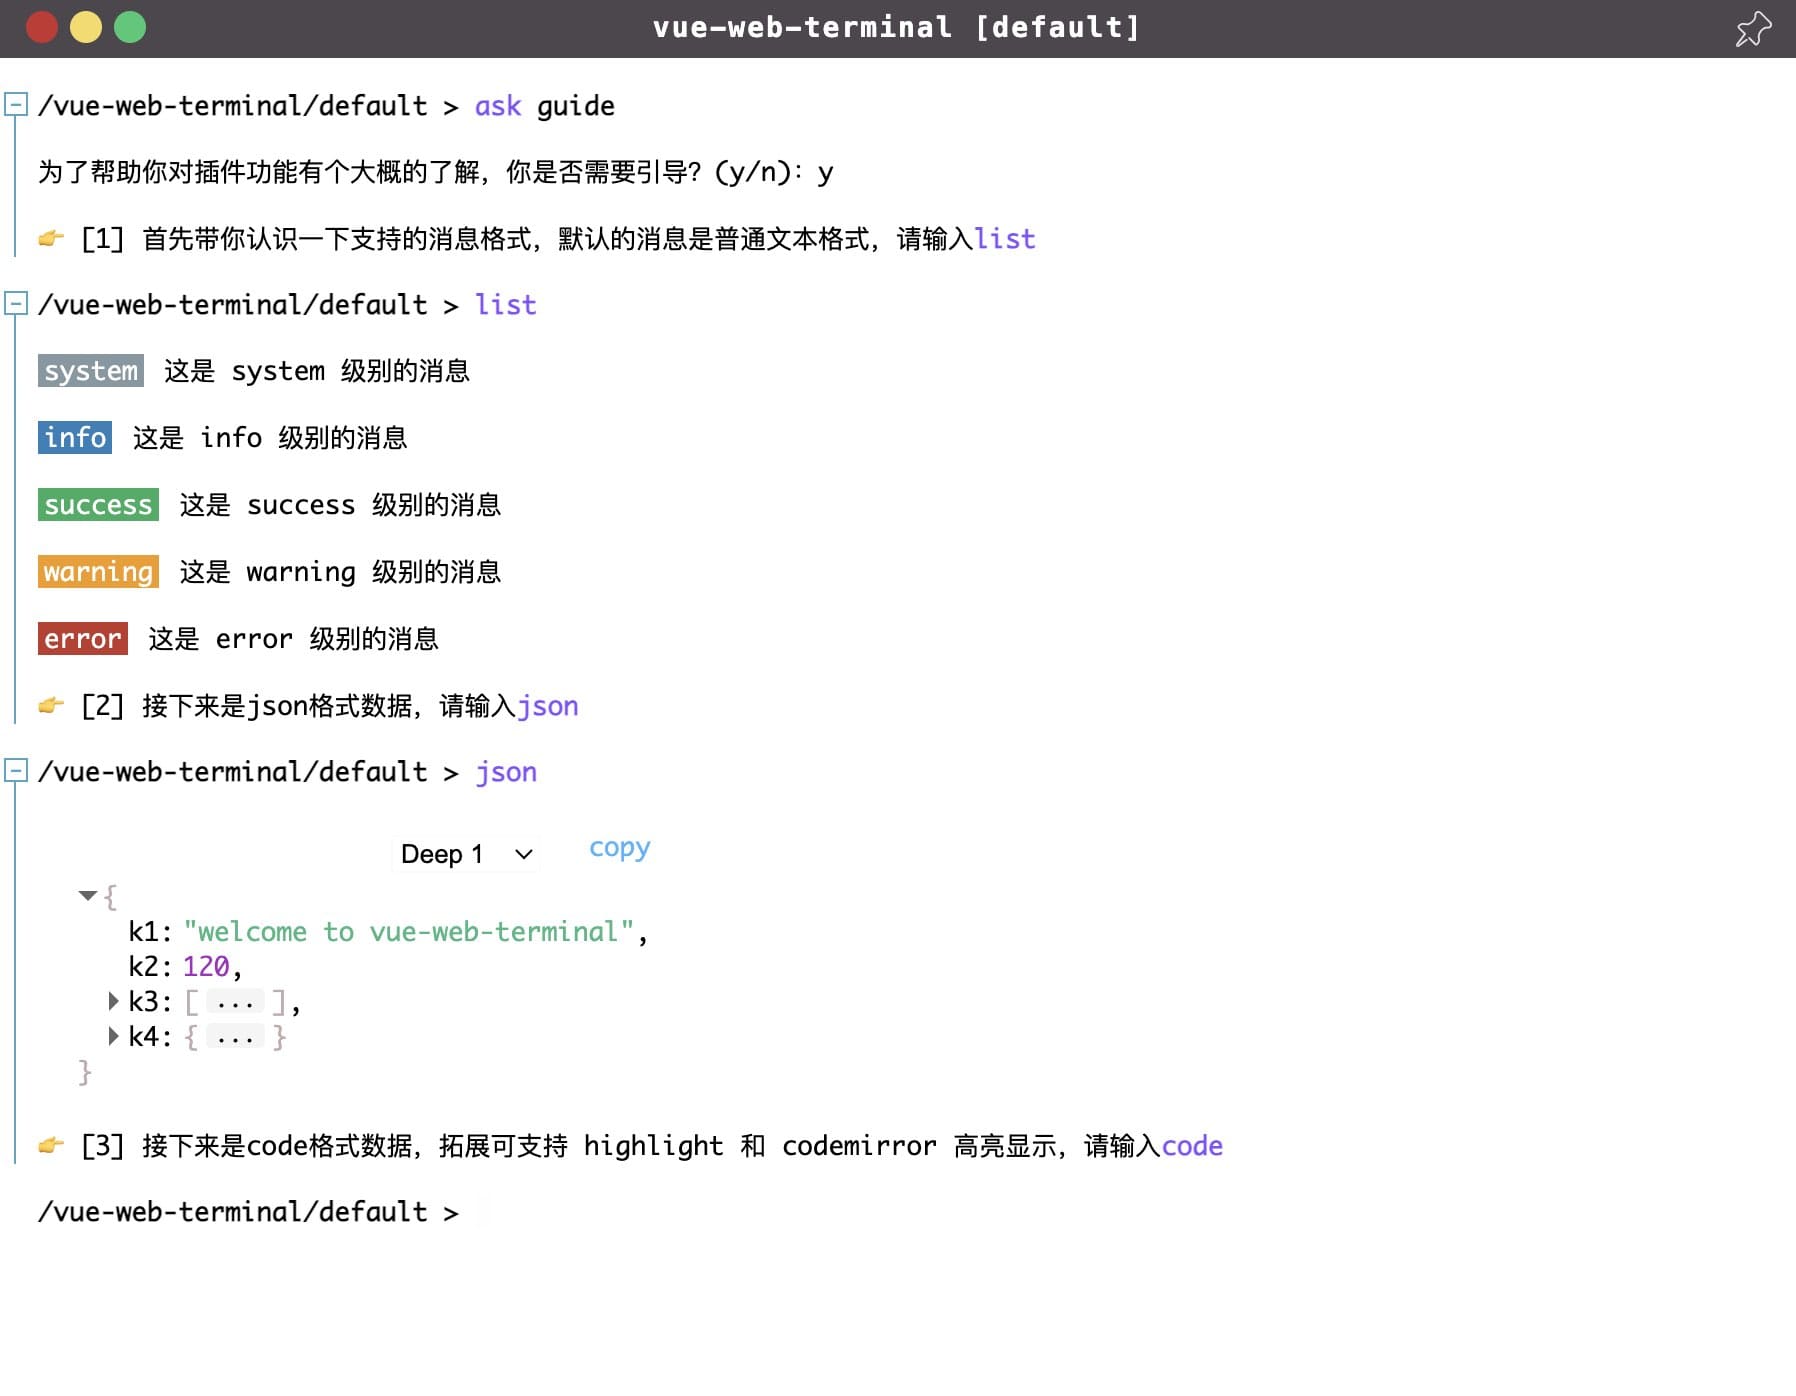Click the 'ask' command text

(498, 106)
